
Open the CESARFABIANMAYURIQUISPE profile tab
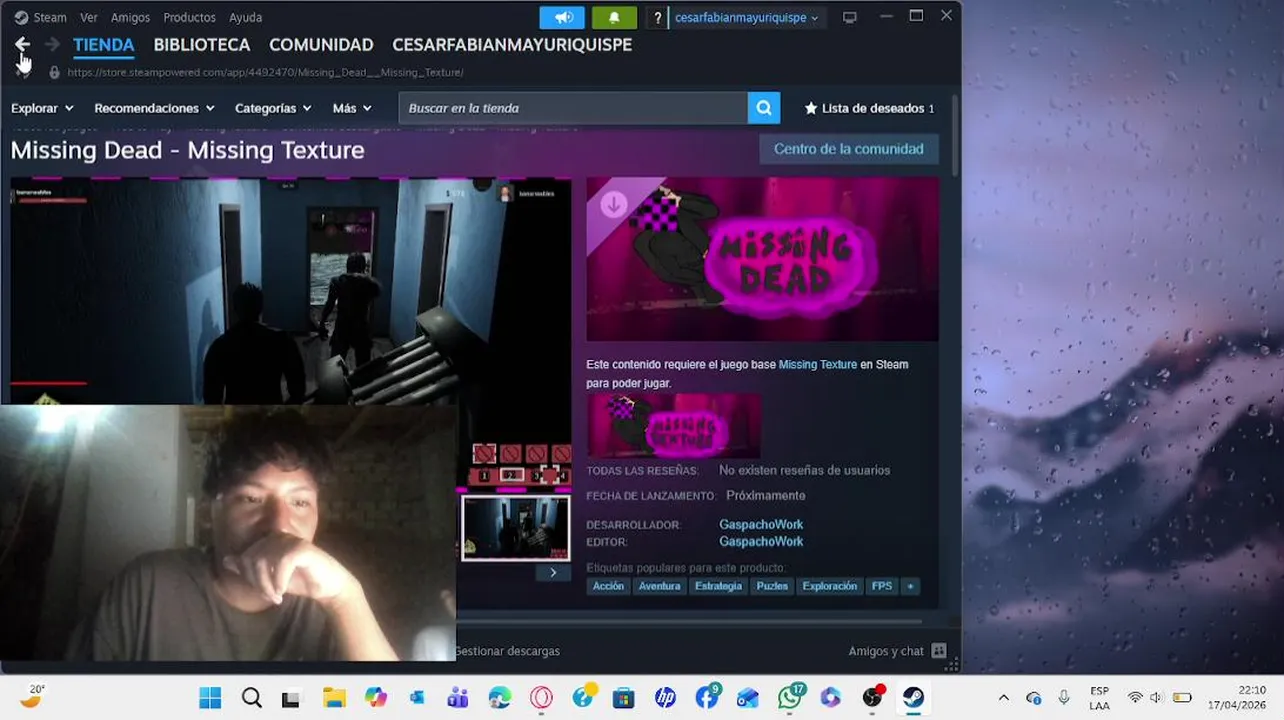tap(512, 45)
